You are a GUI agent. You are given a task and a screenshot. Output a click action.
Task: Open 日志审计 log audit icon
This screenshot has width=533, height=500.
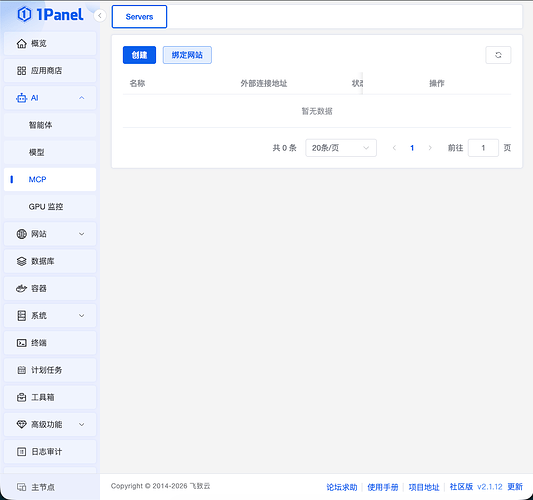pos(21,452)
